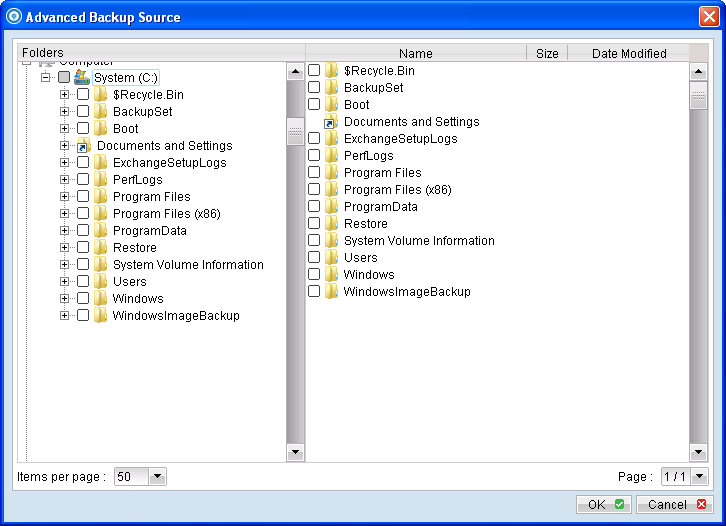Viewport: 726px width, 526px height.
Task: Click Documents and Settings shortcut icon in file list
Action: (331, 121)
